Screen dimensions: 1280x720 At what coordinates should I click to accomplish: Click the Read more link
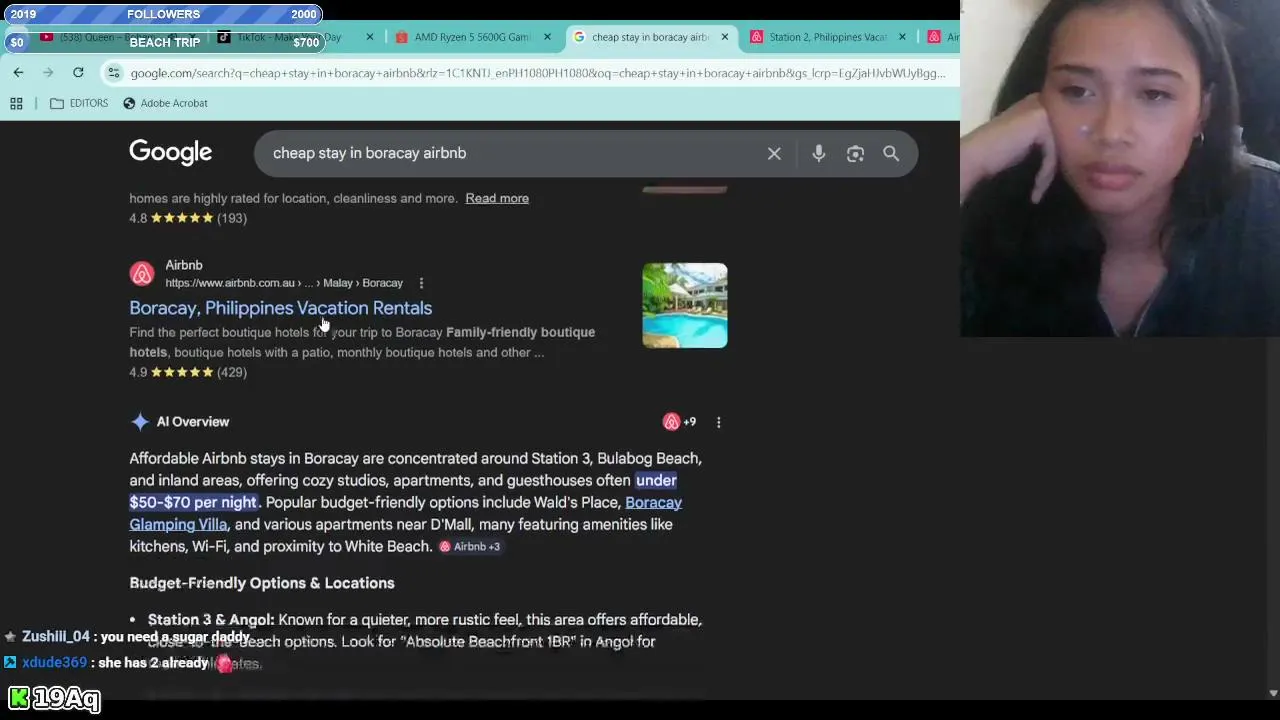click(497, 198)
